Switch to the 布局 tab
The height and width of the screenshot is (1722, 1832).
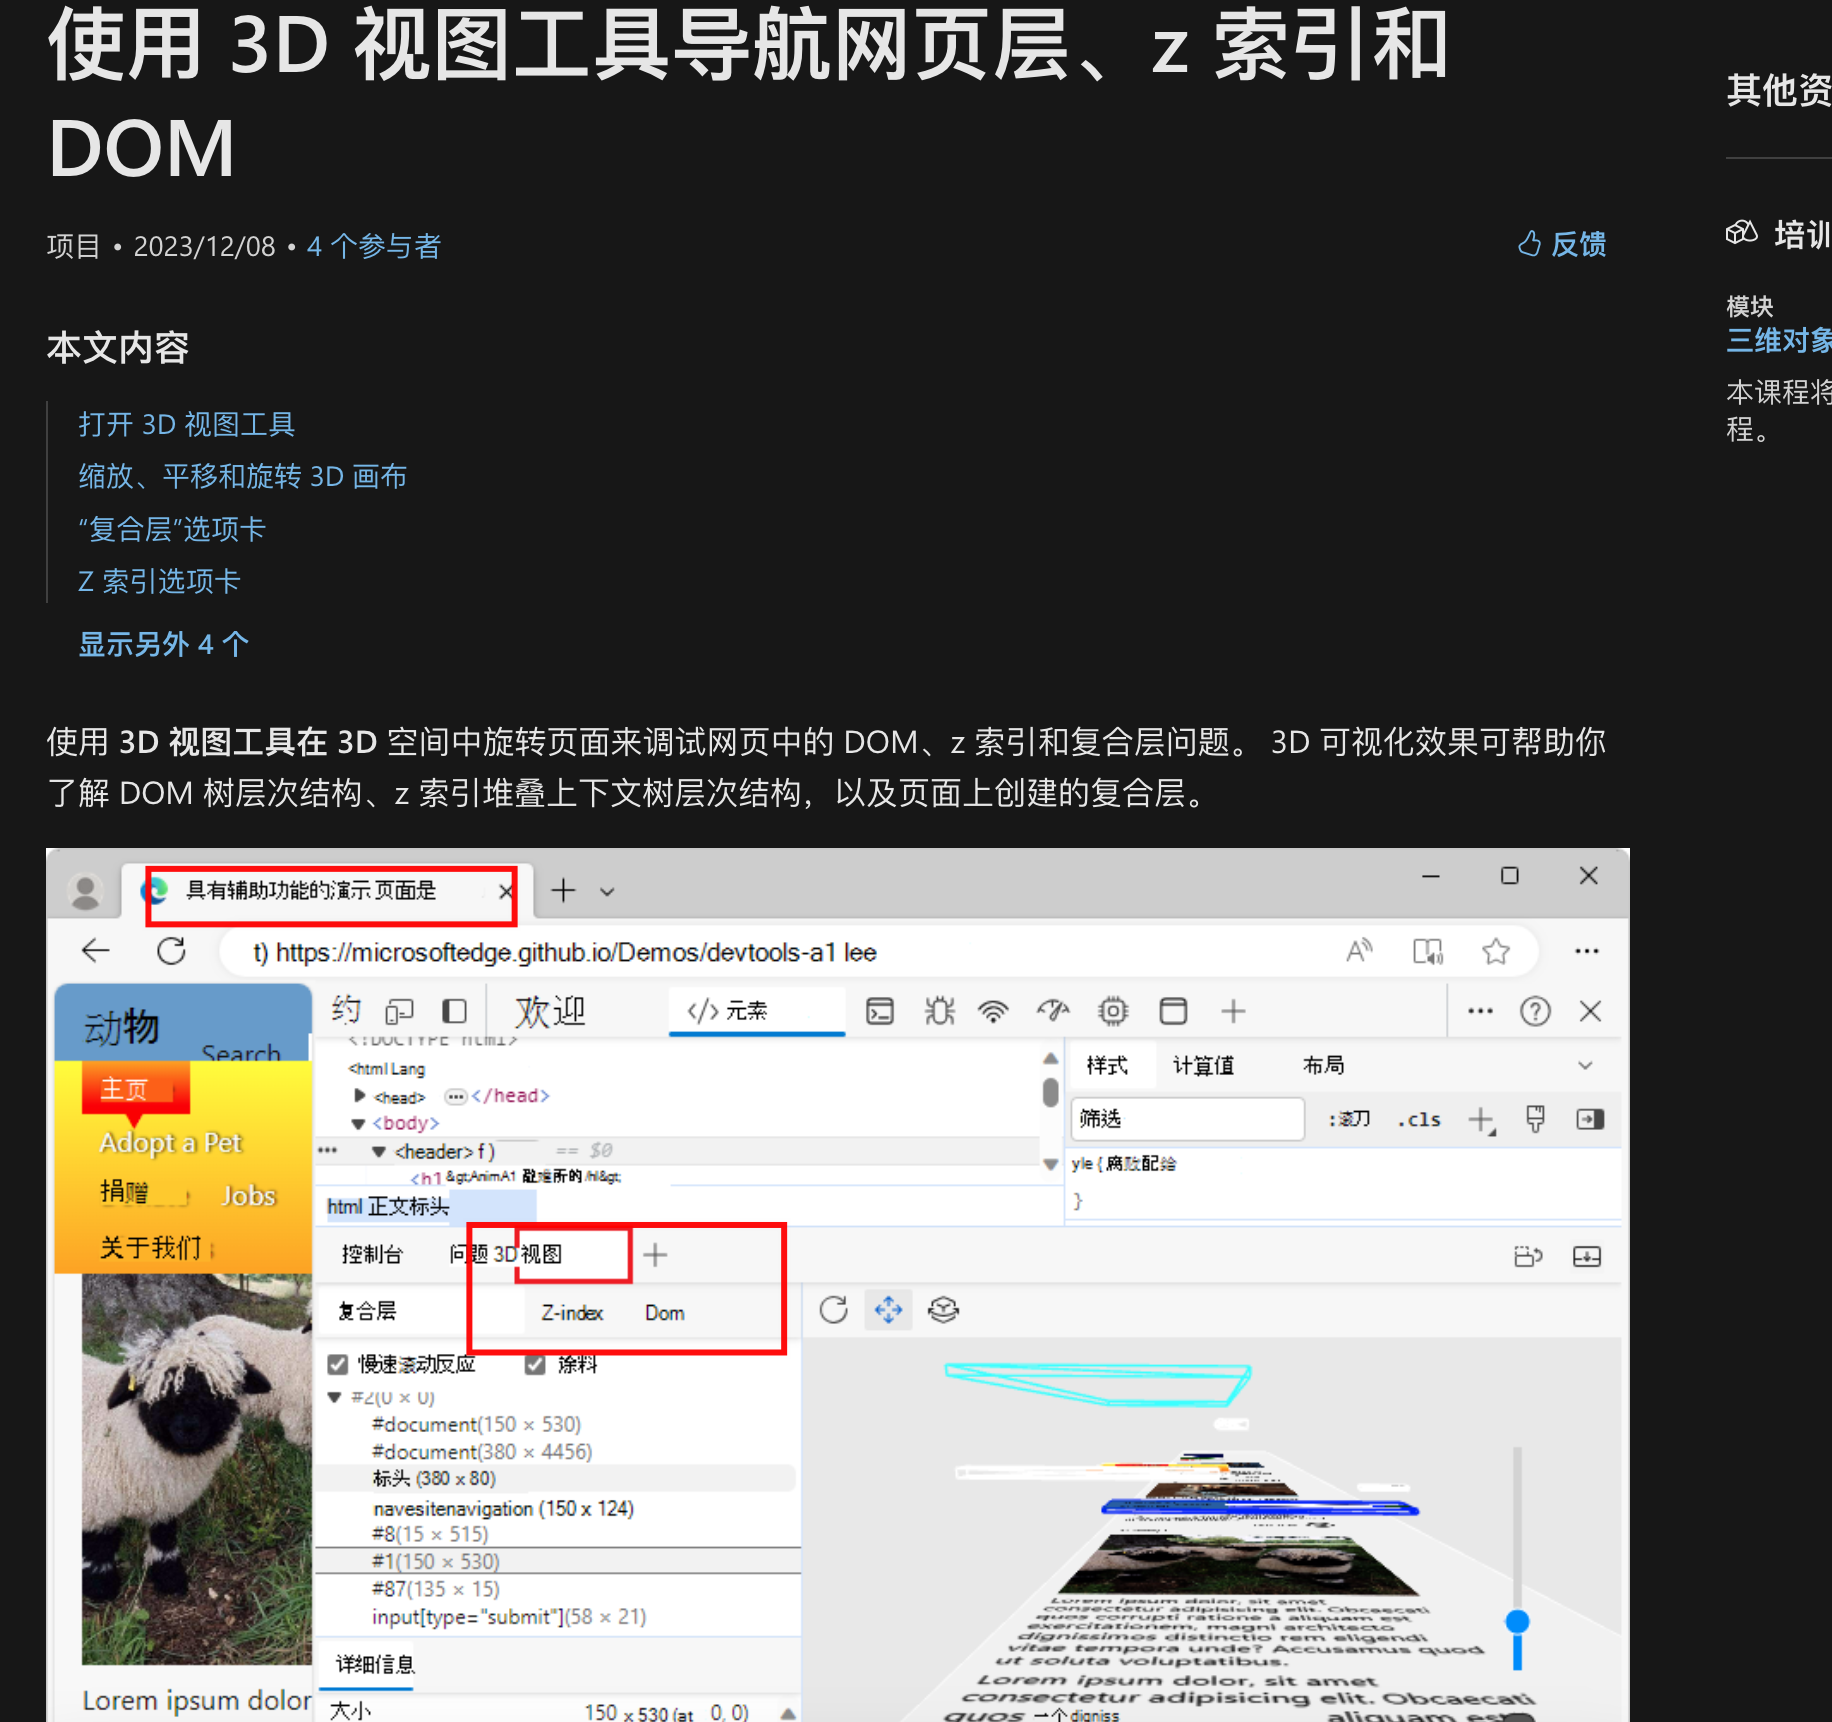coord(1324,1066)
